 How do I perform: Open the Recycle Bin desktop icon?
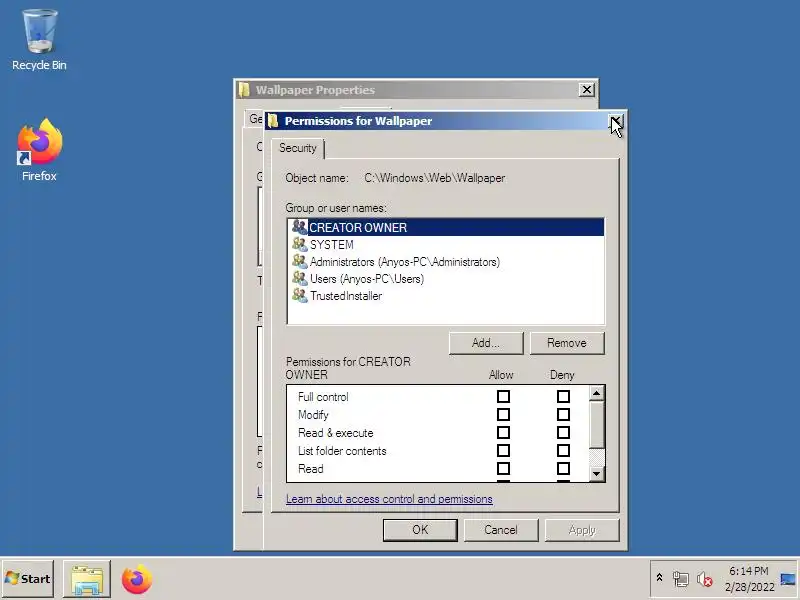[x=39, y=40]
